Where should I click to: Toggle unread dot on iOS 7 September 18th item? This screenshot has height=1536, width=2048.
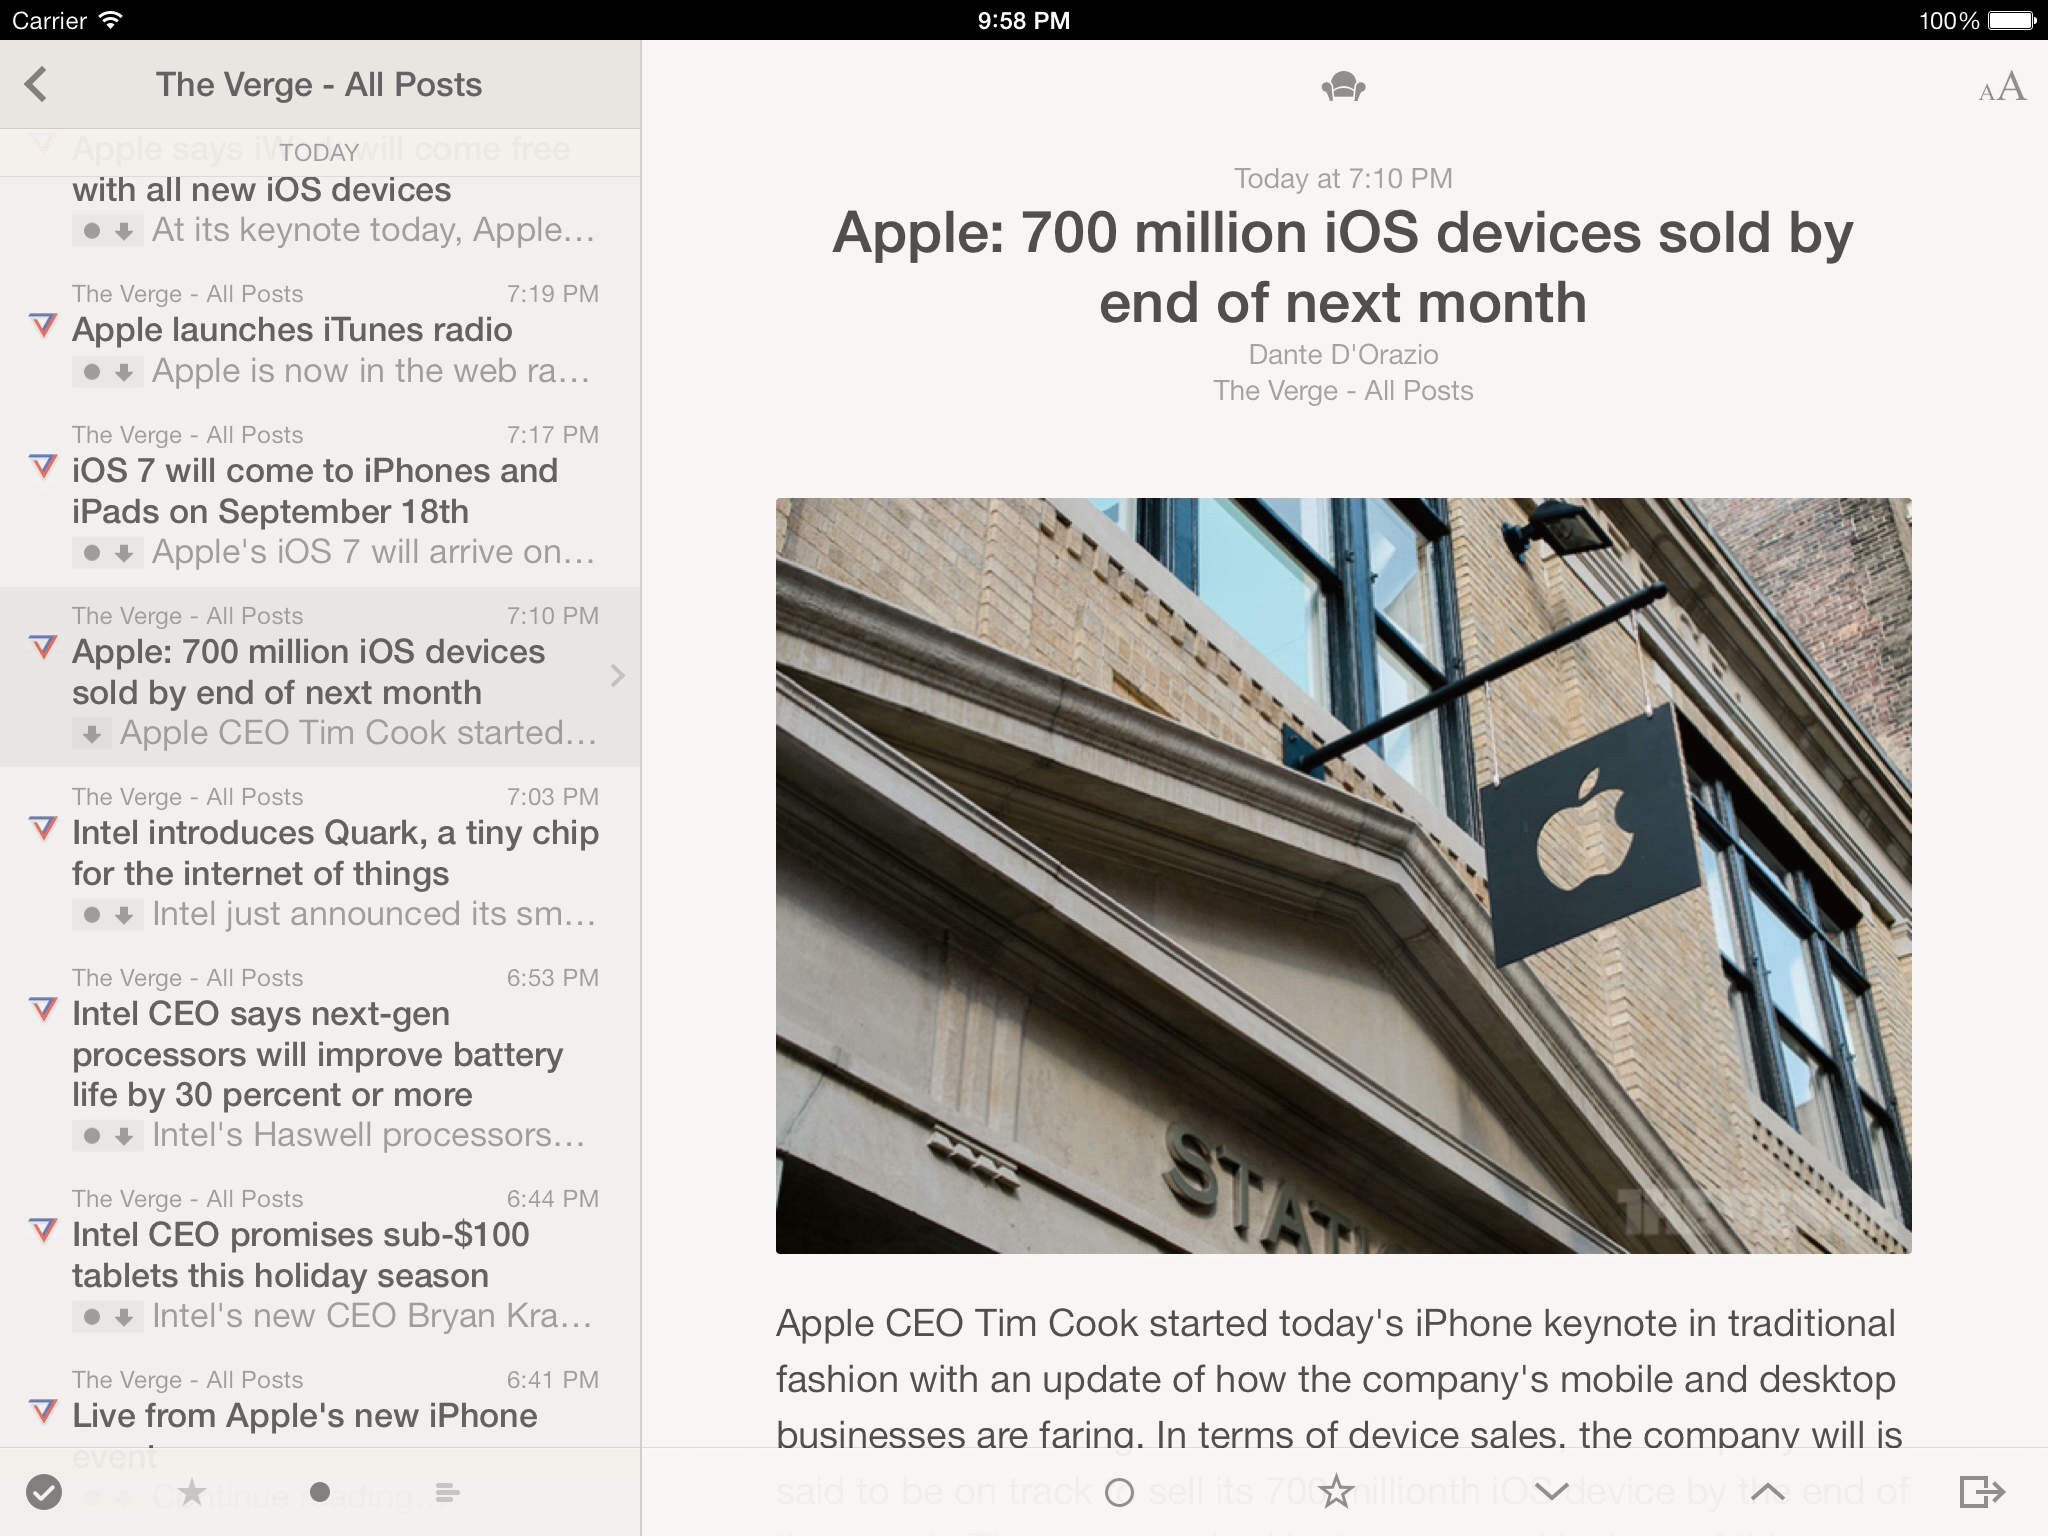(92, 553)
